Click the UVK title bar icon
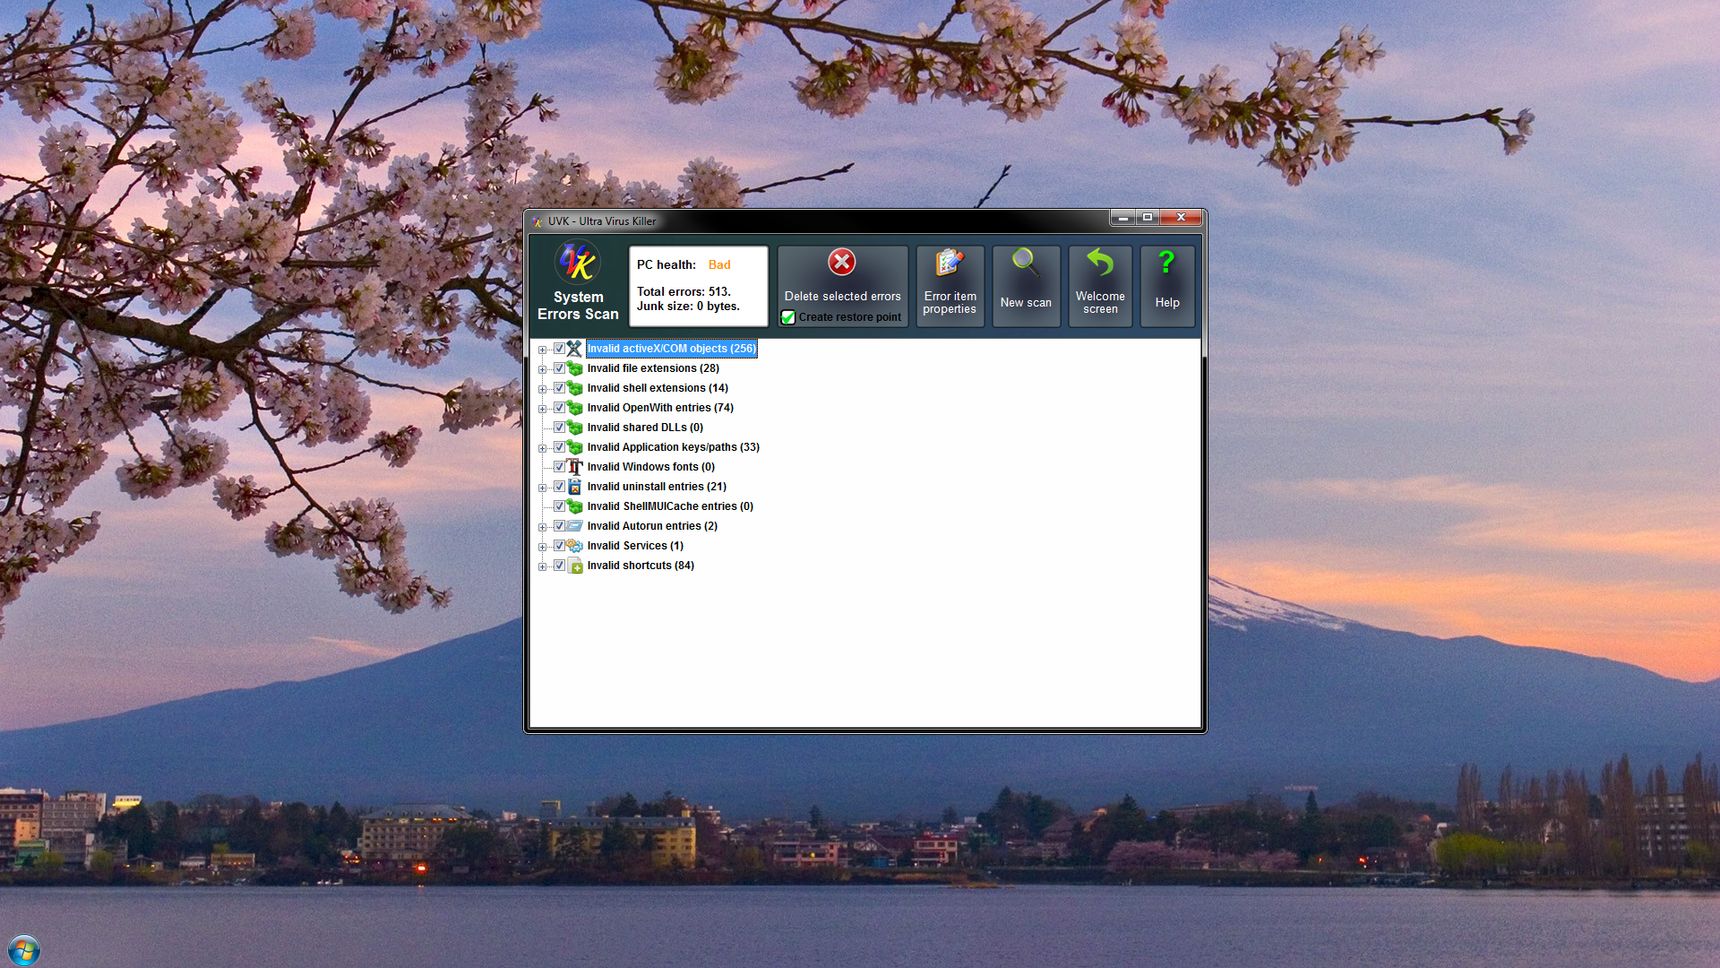The image size is (1720, 968). (x=537, y=221)
